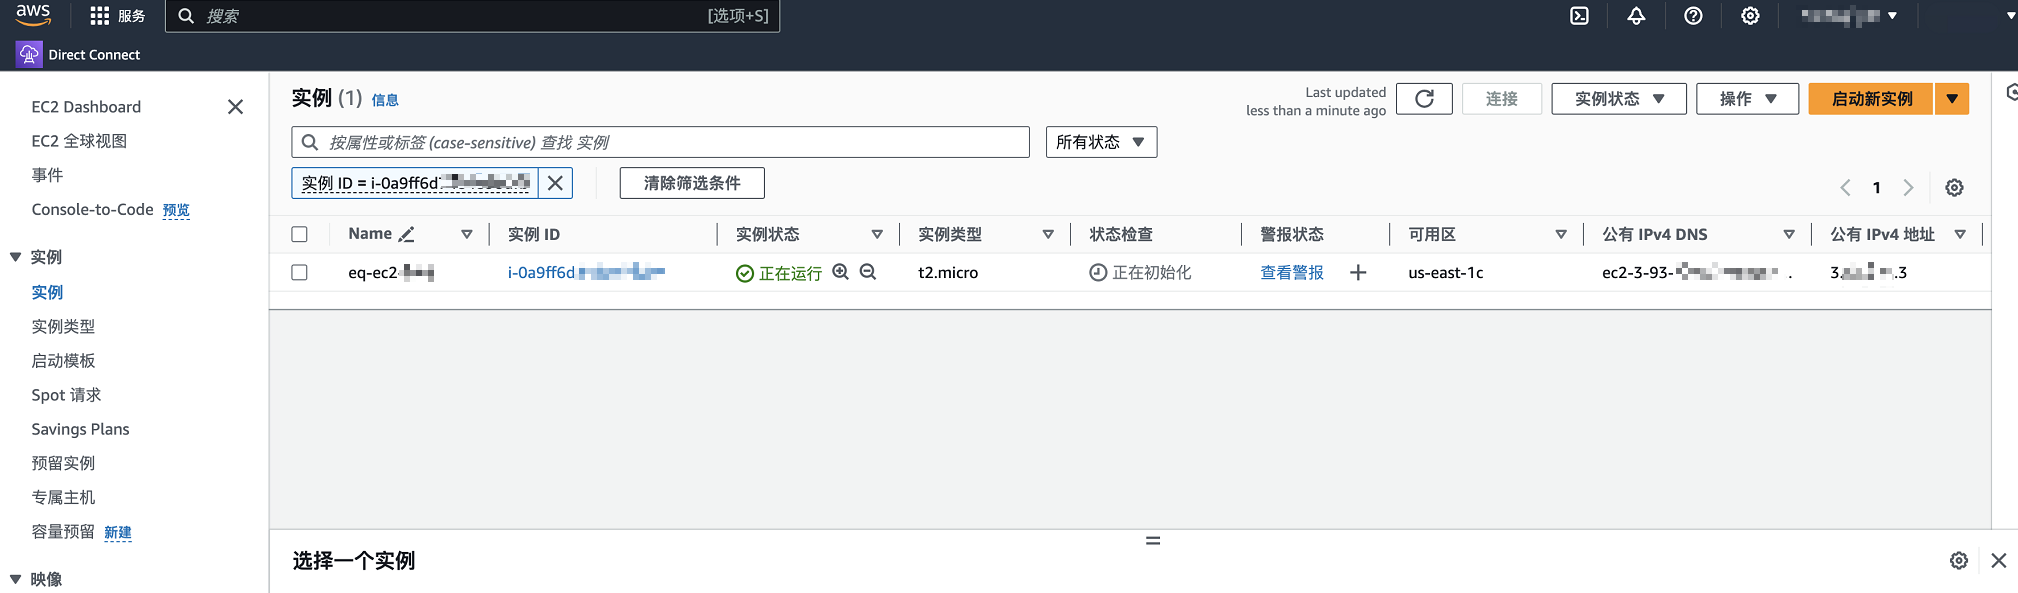
Task: Open the instance state dropdown
Action: point(1618,99)
